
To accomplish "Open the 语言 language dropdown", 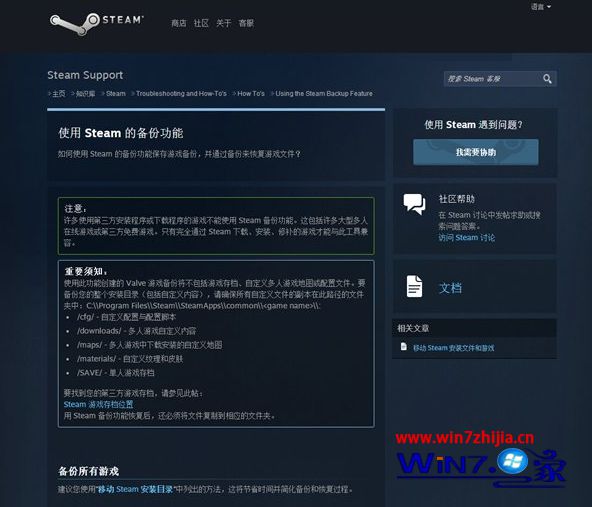I will 541,7.
